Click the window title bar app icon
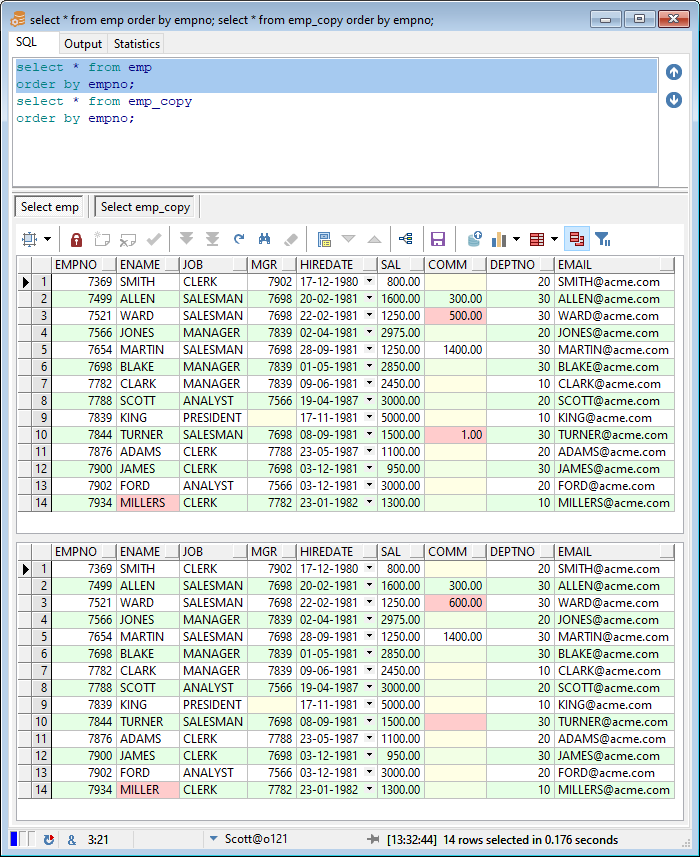The image size is (700, 857). (17, 19)
